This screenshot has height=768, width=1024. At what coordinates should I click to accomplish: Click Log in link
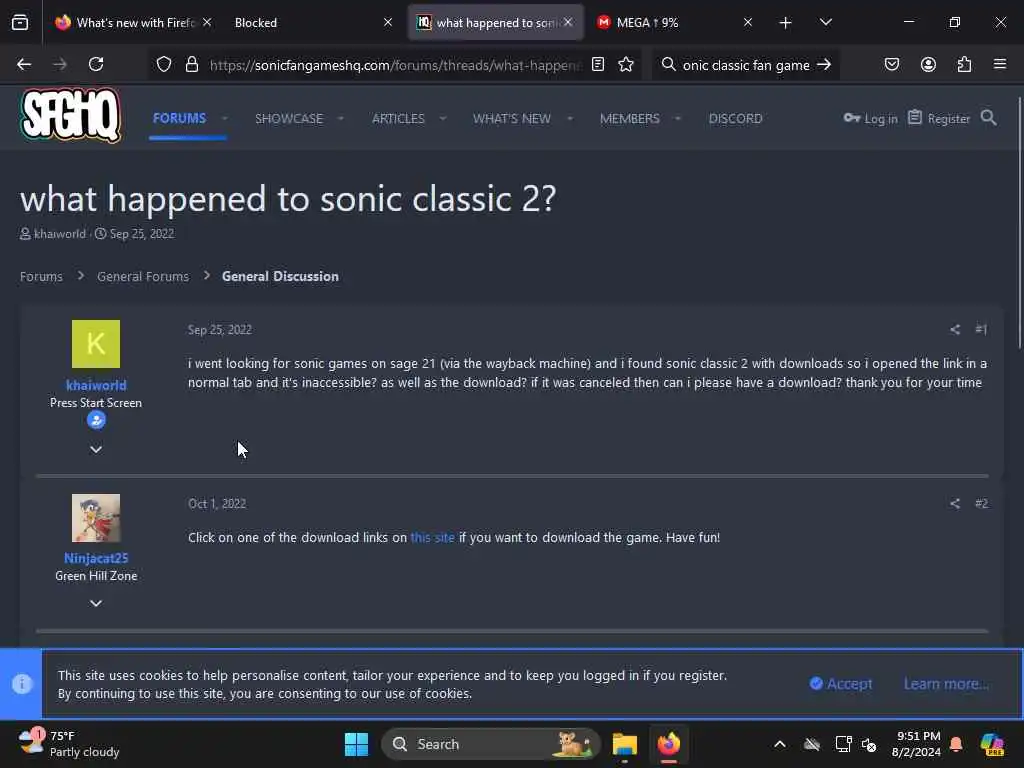(871, 118)
